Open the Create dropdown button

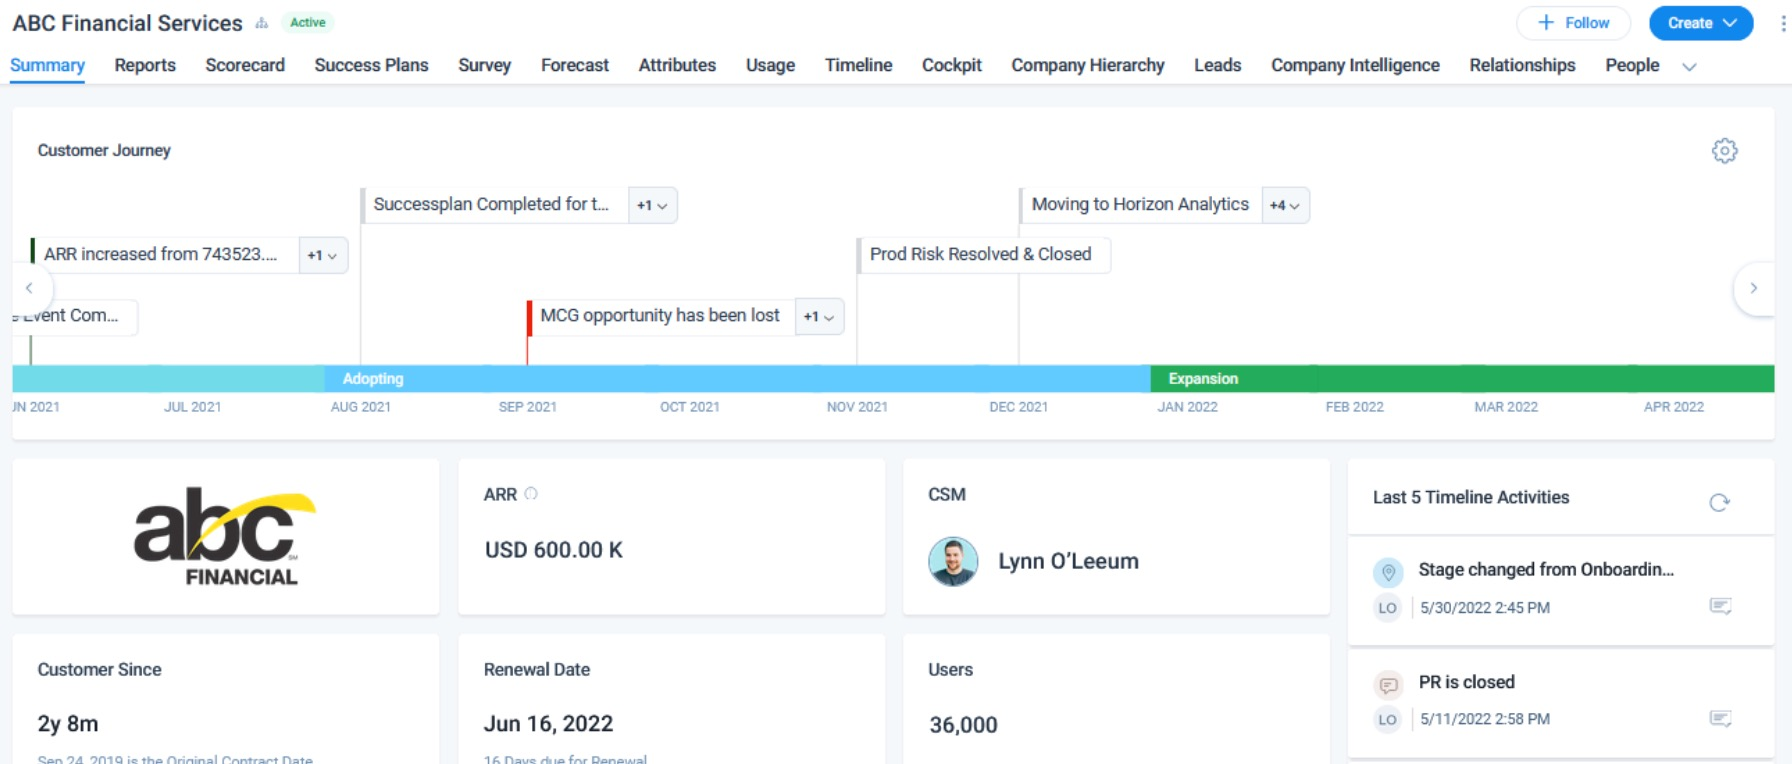[1701, 23]
